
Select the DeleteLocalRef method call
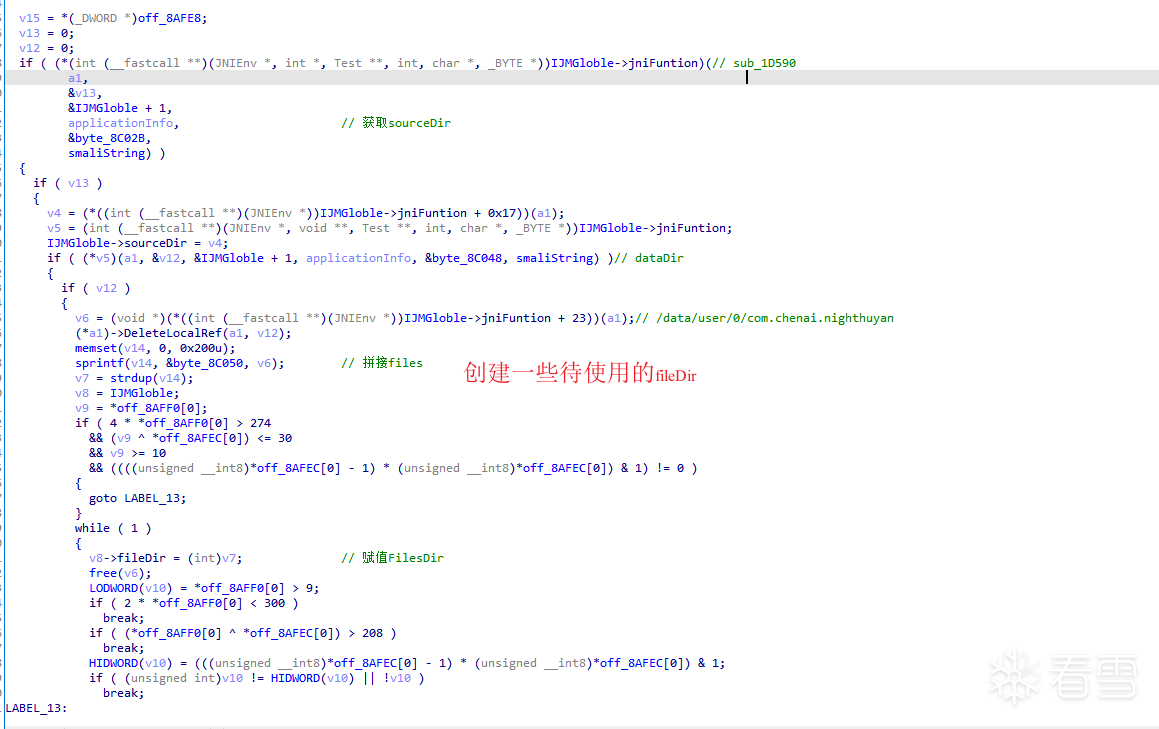click(173, 333)
